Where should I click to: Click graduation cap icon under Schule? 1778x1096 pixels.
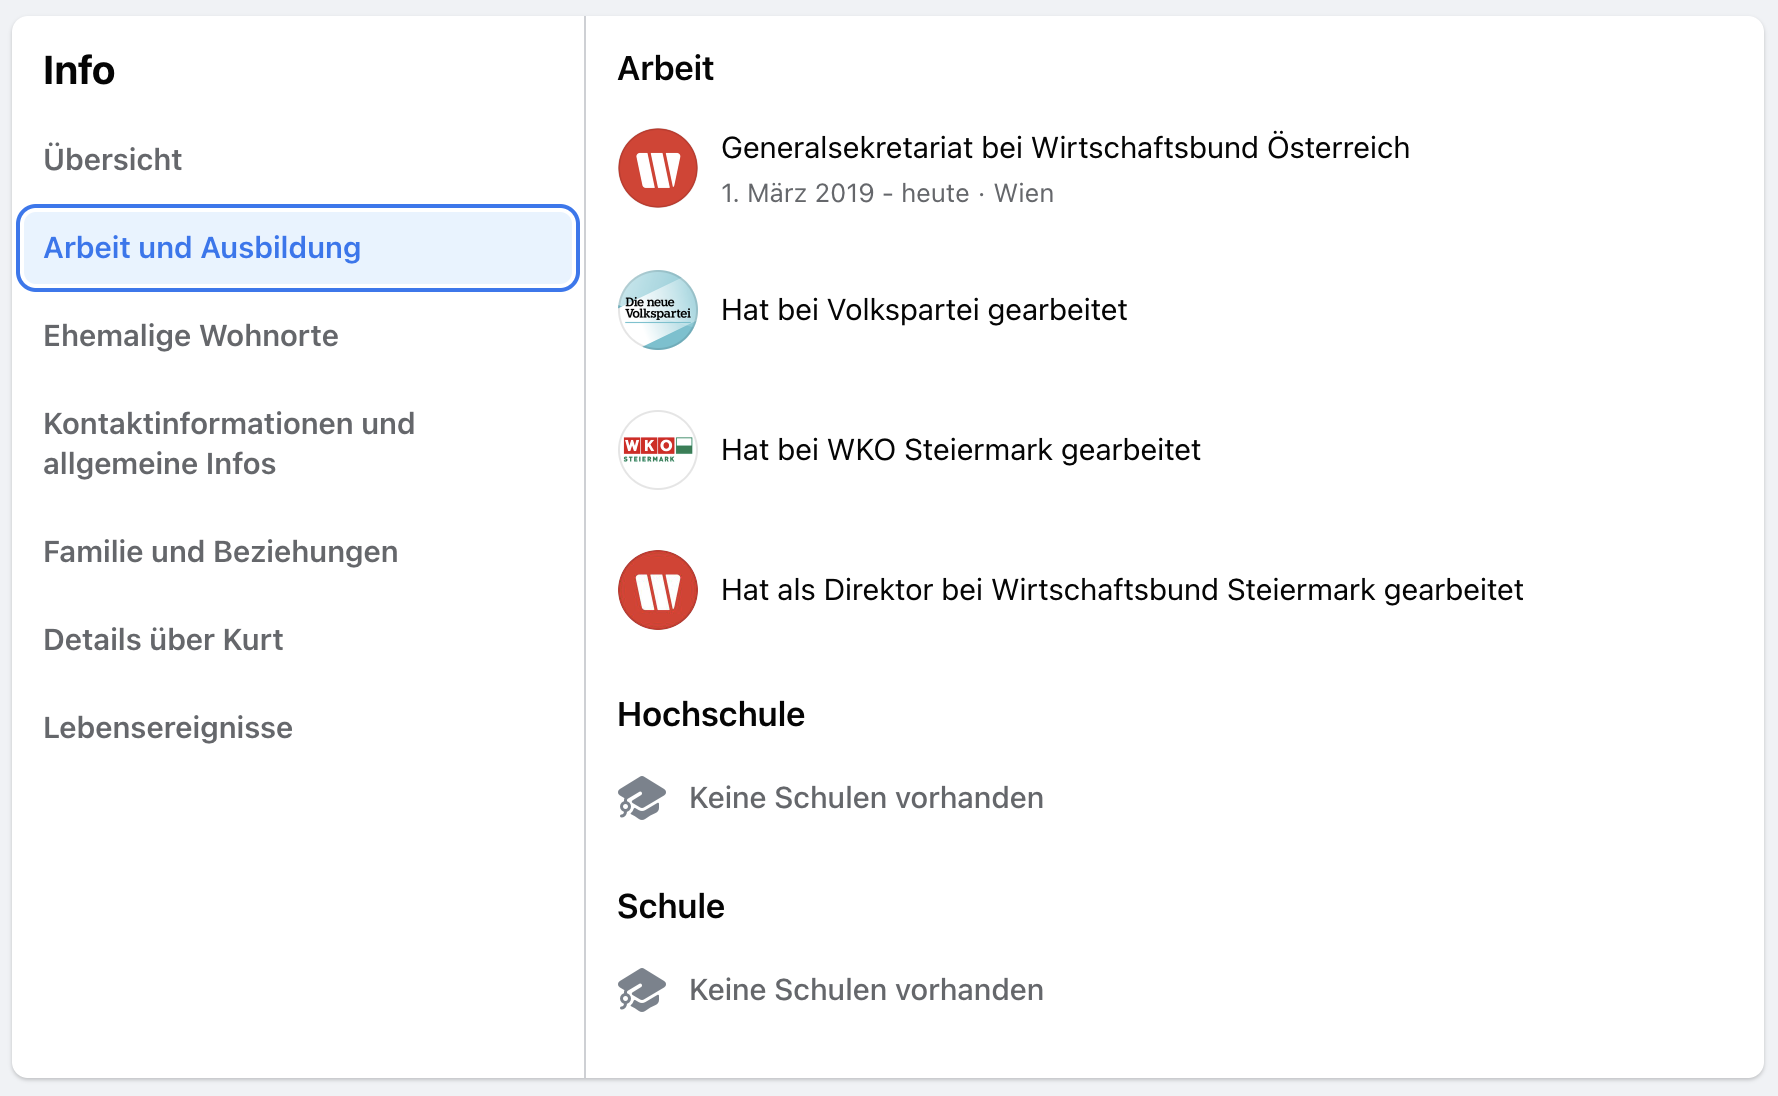coord(642,990)
